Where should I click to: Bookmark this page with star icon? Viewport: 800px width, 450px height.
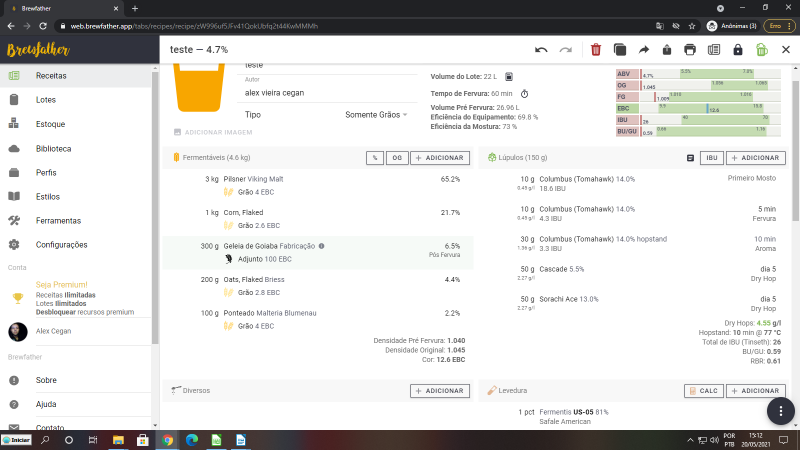tap(692, 26)
